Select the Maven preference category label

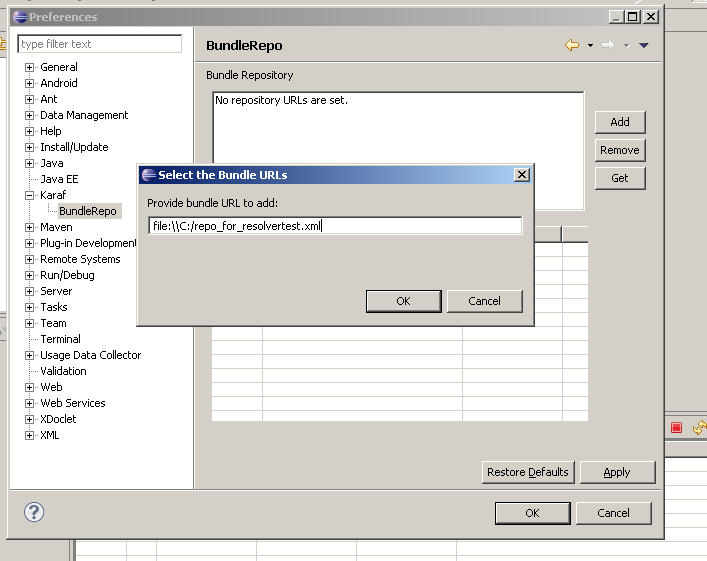56,227
